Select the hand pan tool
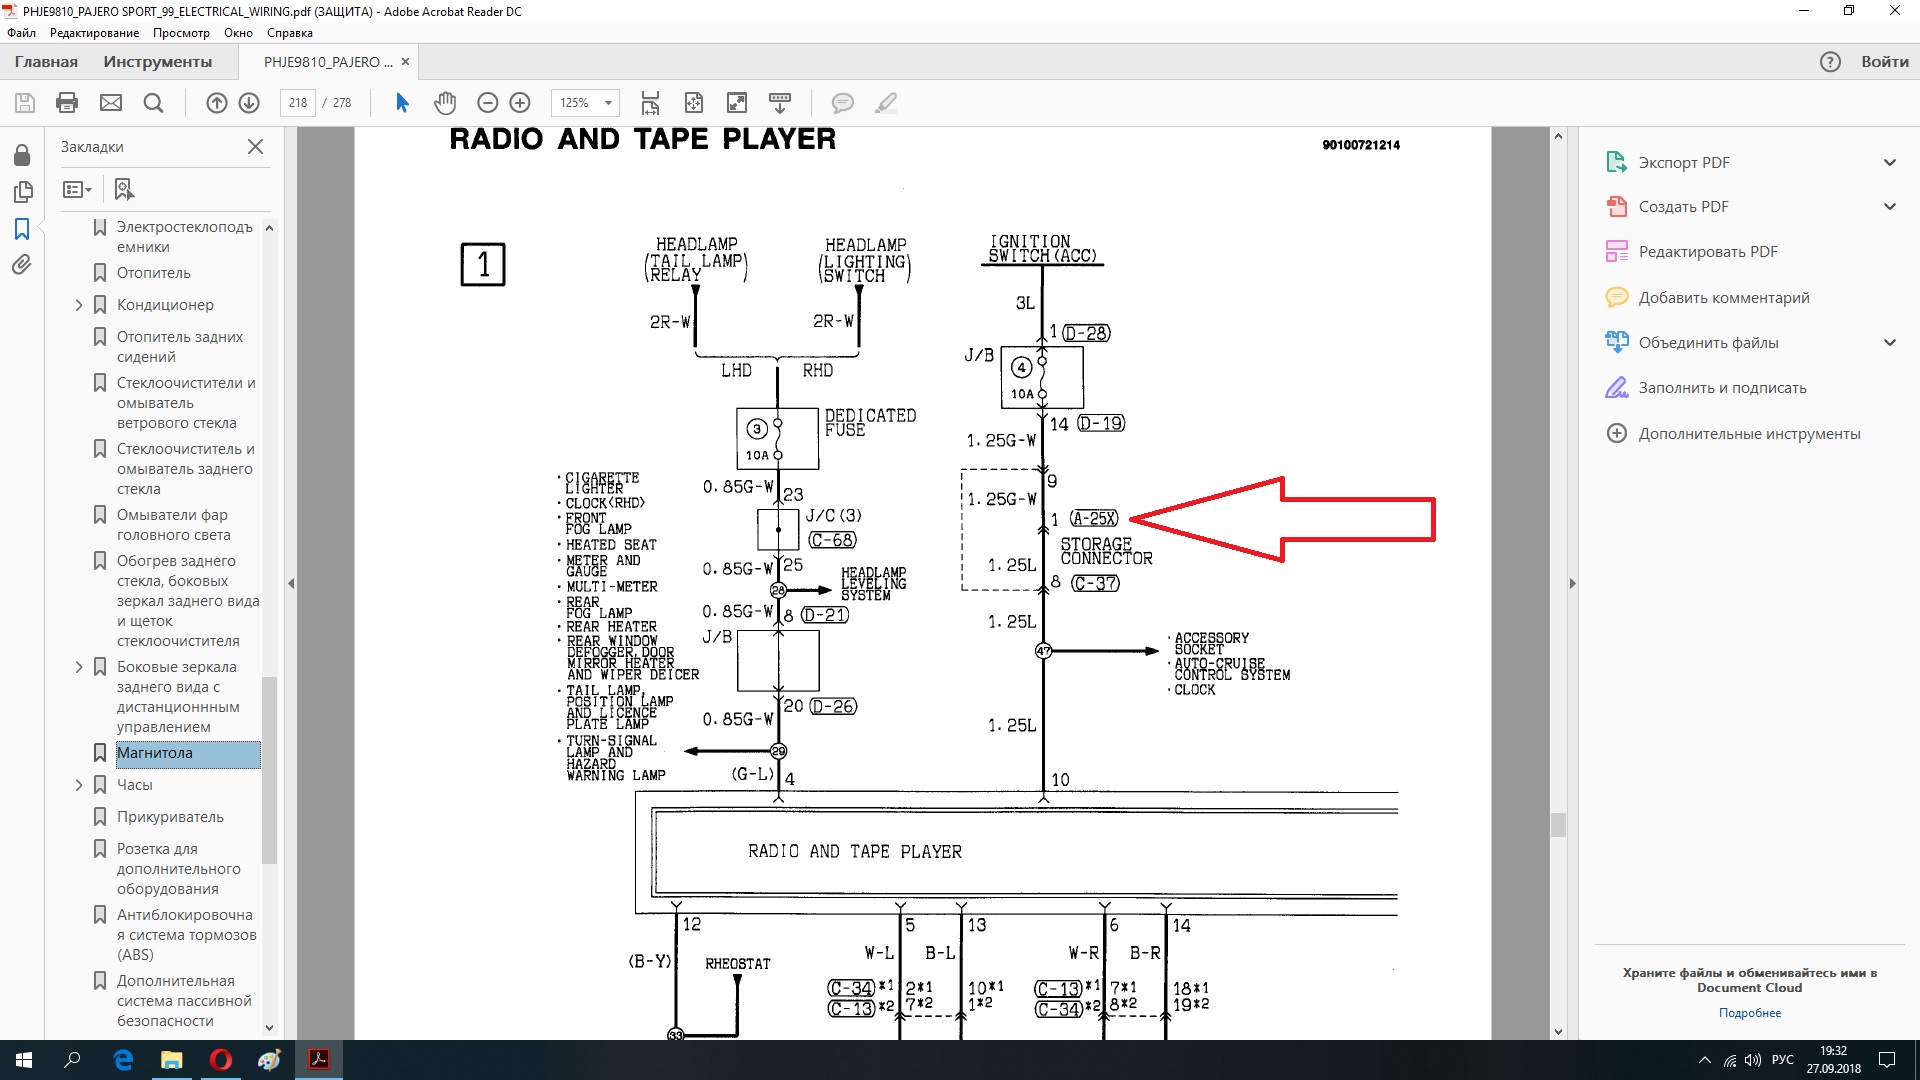Image resolution: width=1920 pixels, height=1080 pixels. pos(445,103)
